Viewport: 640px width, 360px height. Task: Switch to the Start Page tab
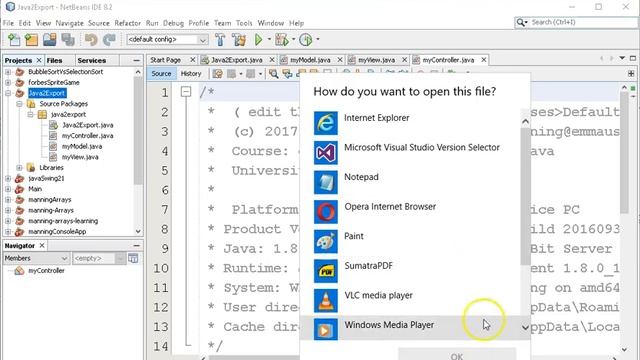[165, 60]
